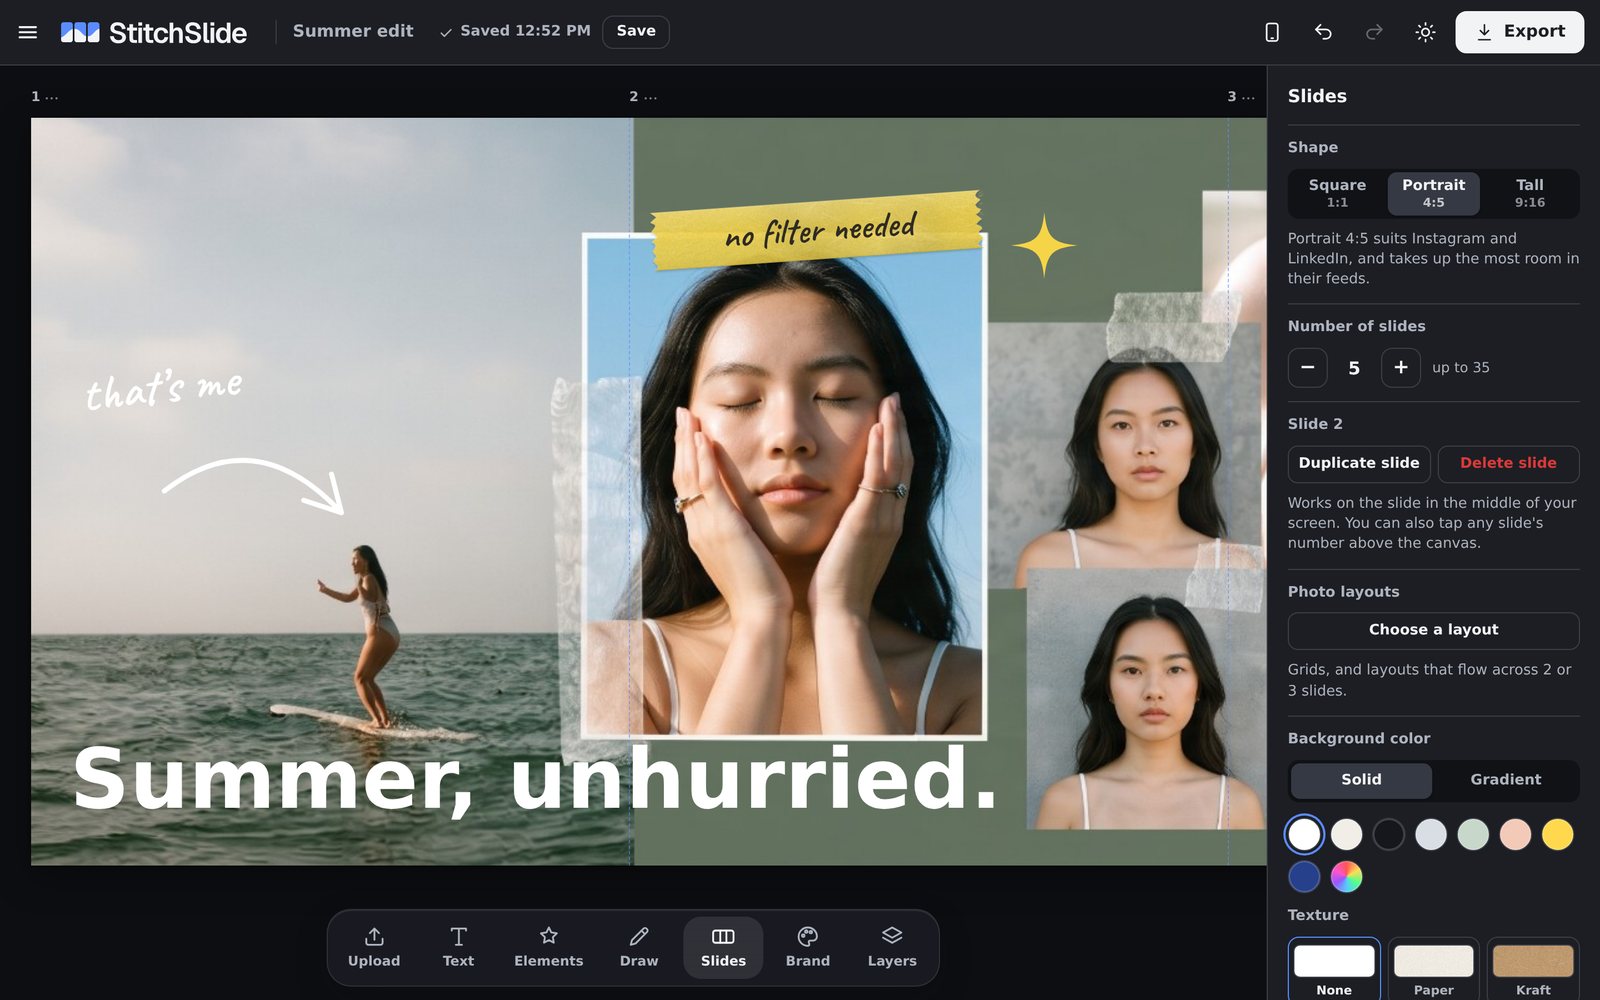Open slide 2 options ellipsis

[x=651, y=97]
